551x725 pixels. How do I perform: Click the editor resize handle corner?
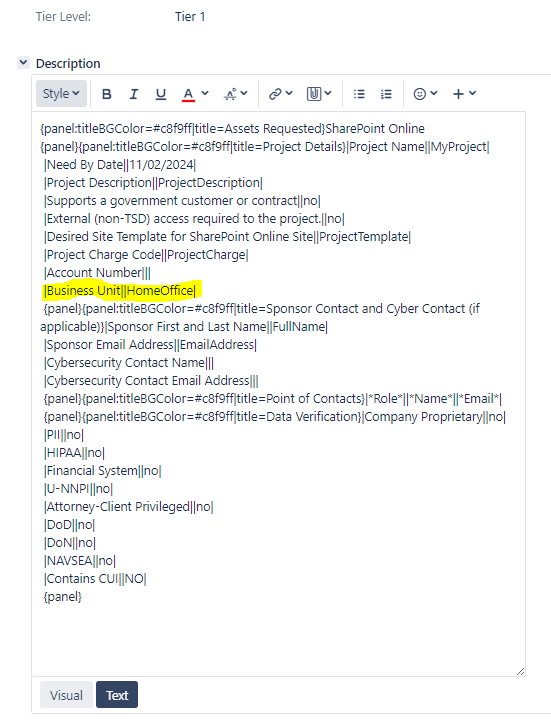pos(520,671)
